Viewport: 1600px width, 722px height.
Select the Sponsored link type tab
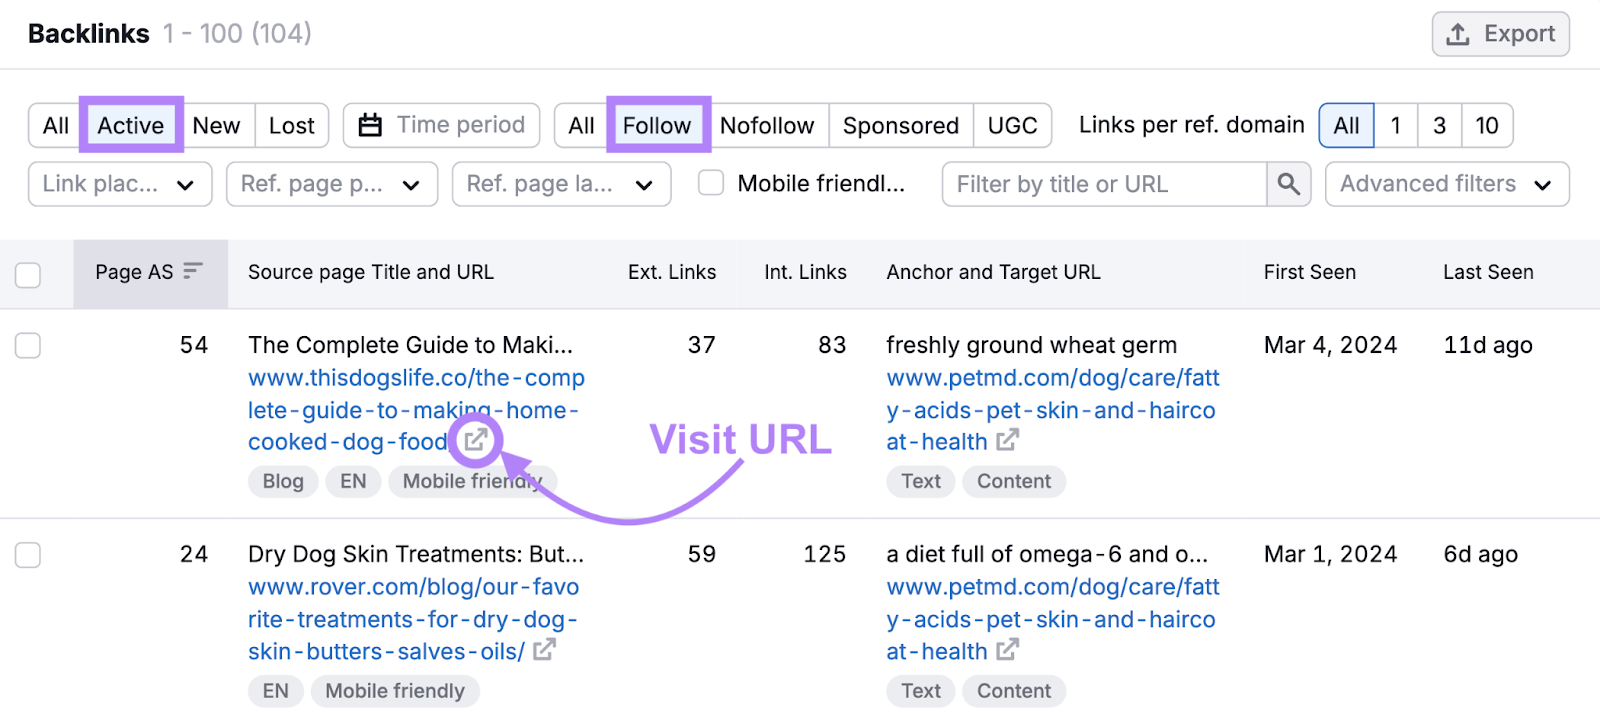(x=899, y=125)
